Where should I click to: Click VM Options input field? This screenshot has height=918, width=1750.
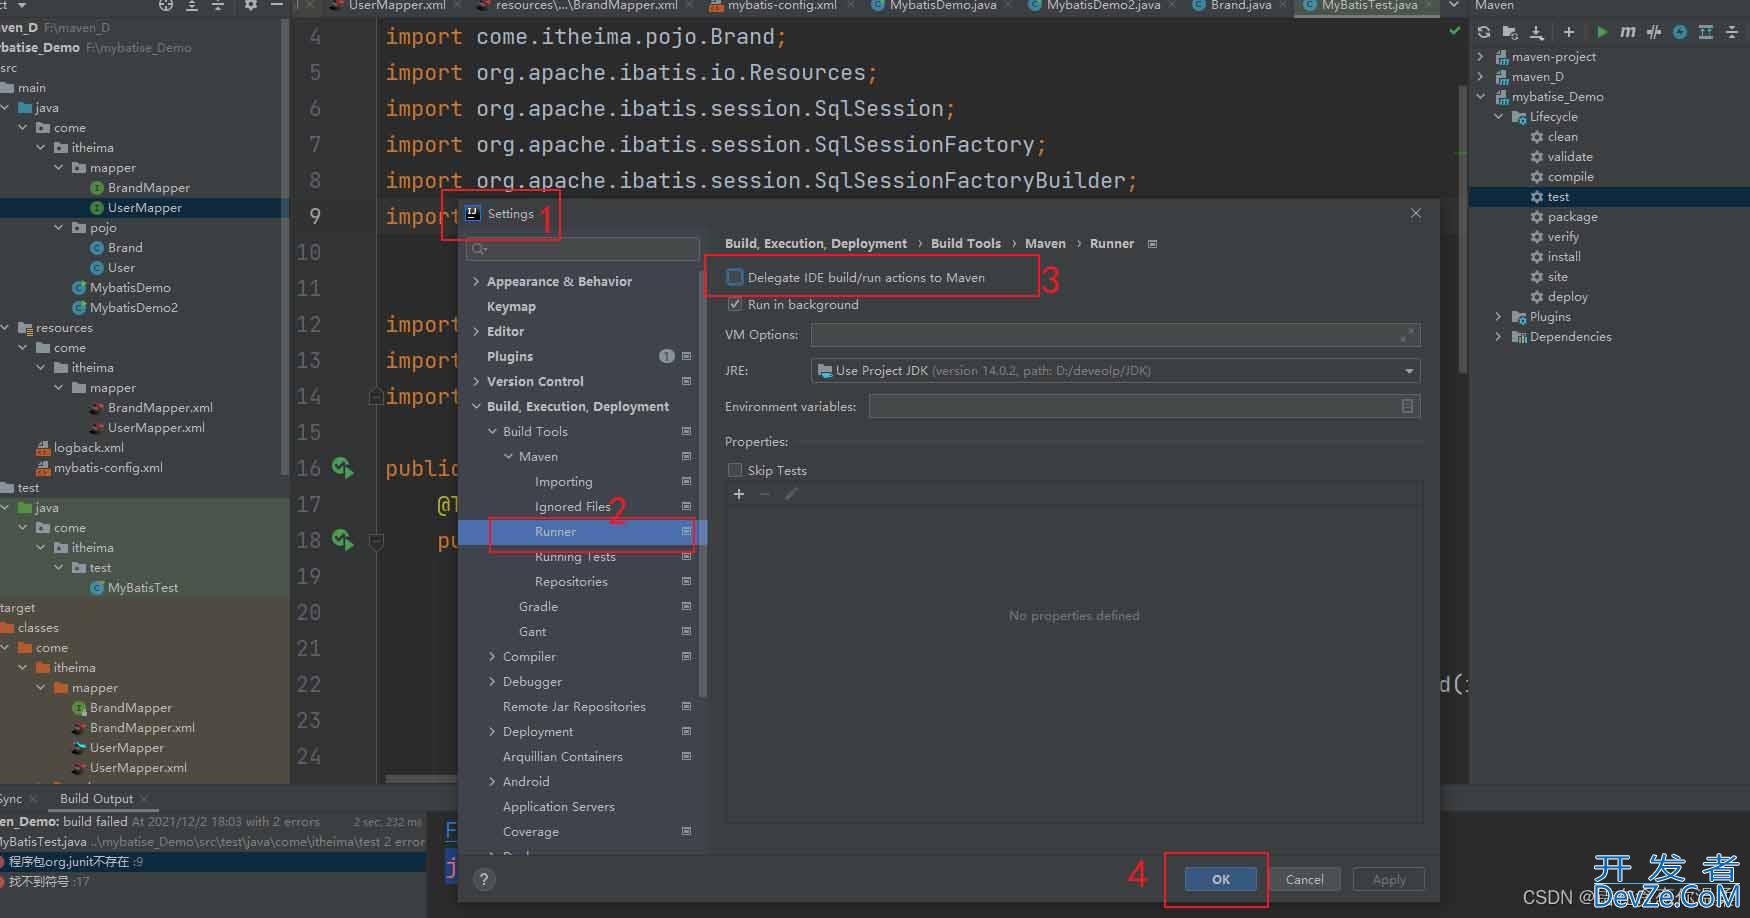point(1115,335)
